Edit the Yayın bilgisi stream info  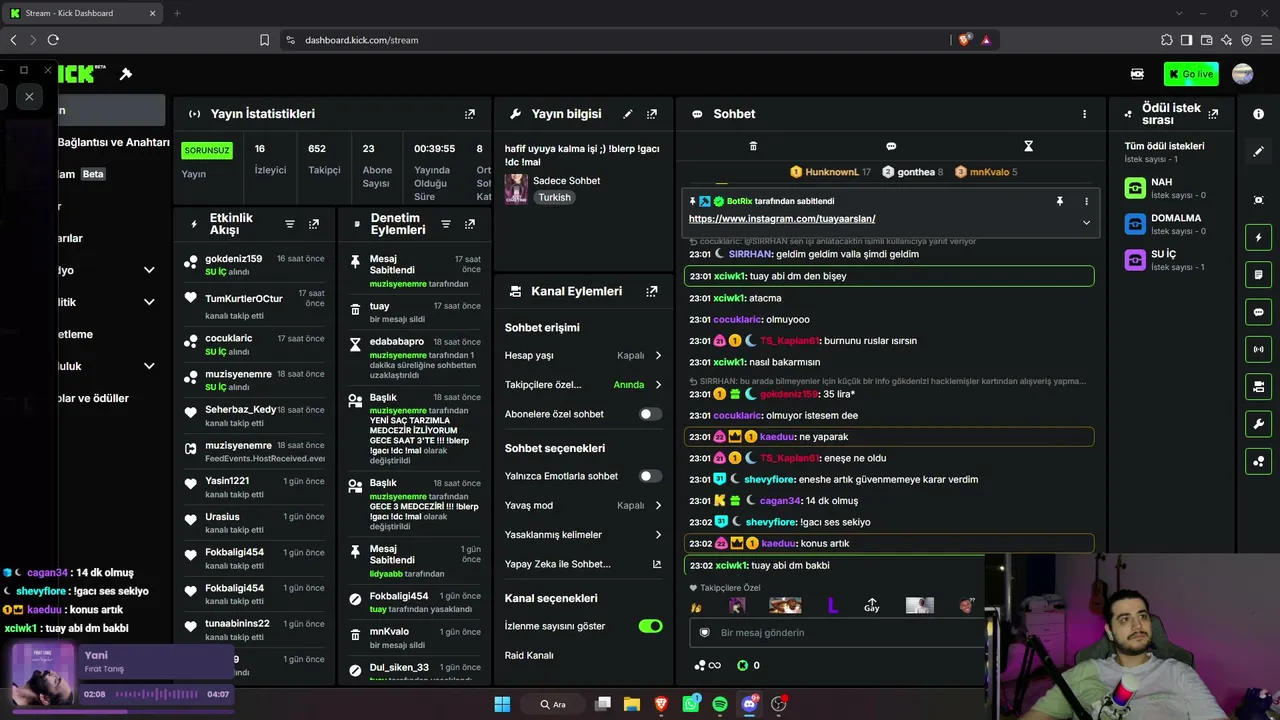628,114
